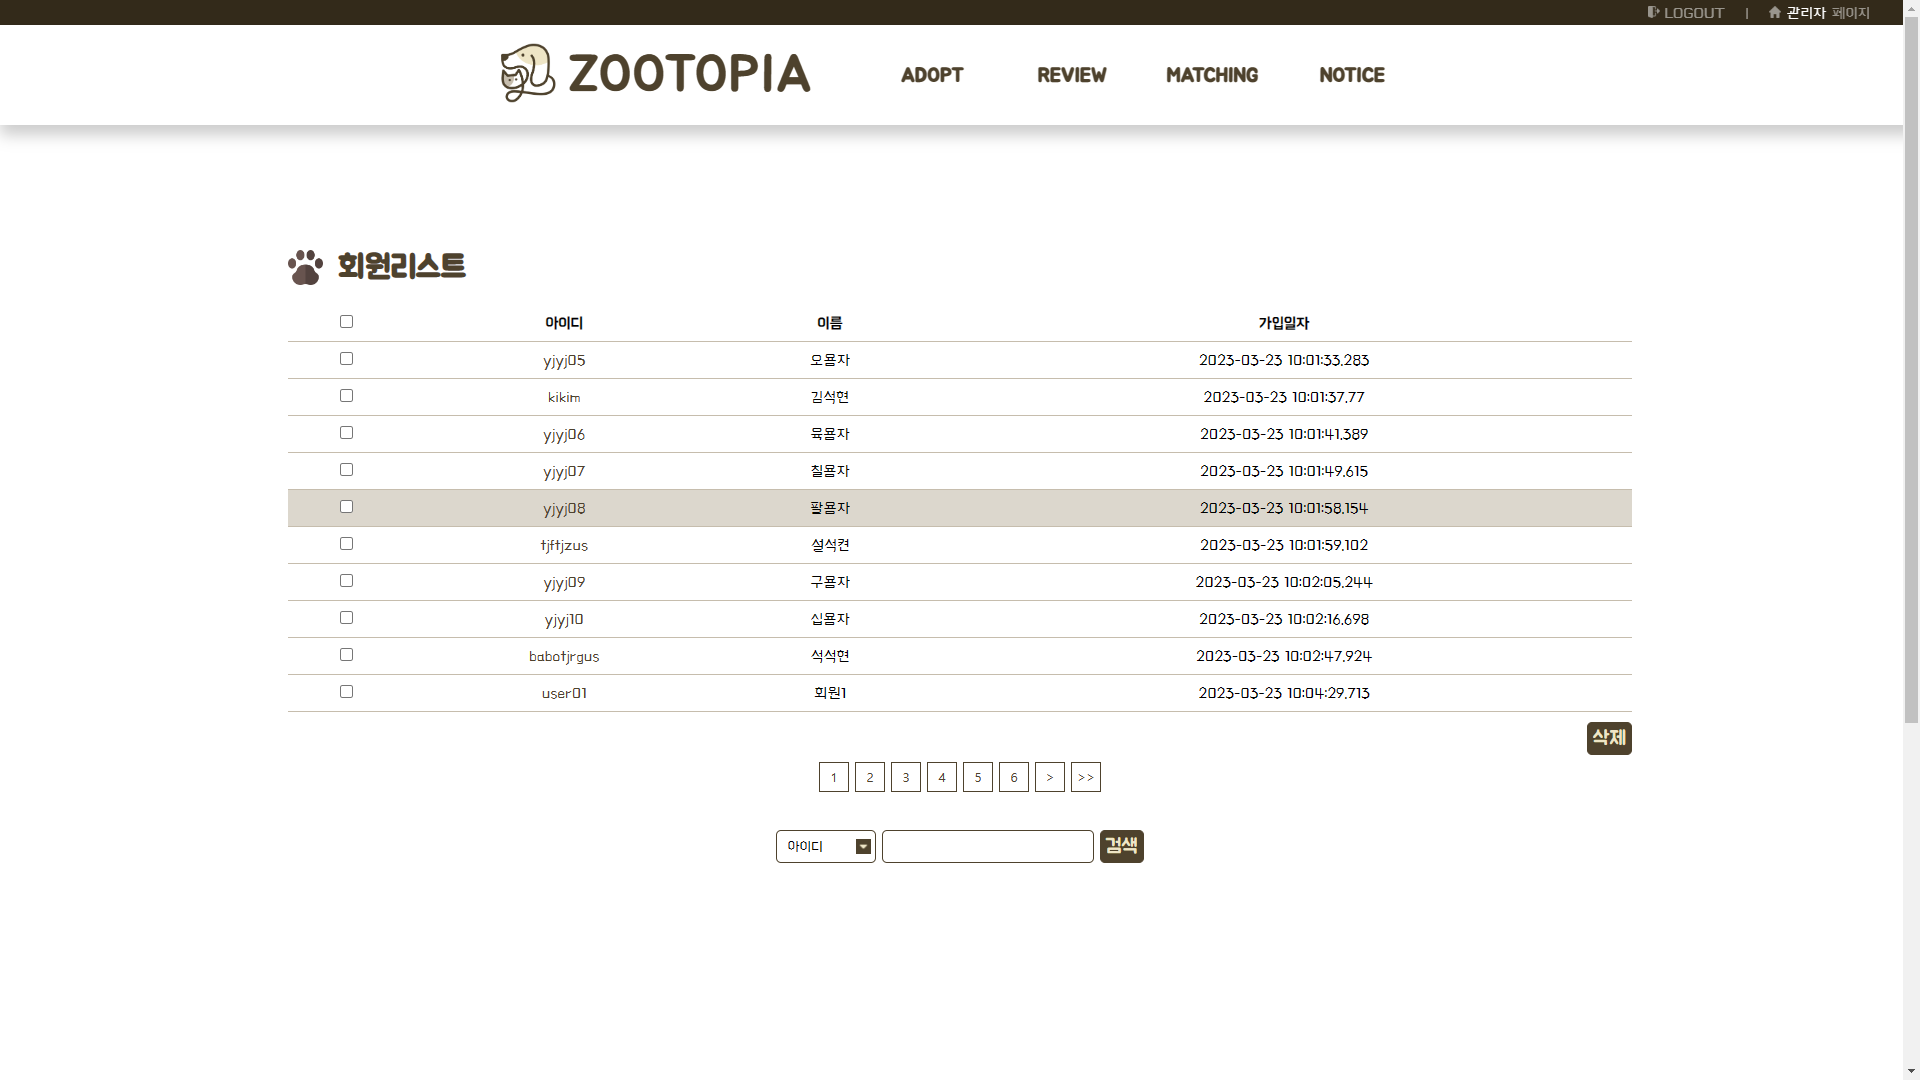Select the ADOPT menu item
This screenshot has width=1920, height=1080.
pos(931,75)
